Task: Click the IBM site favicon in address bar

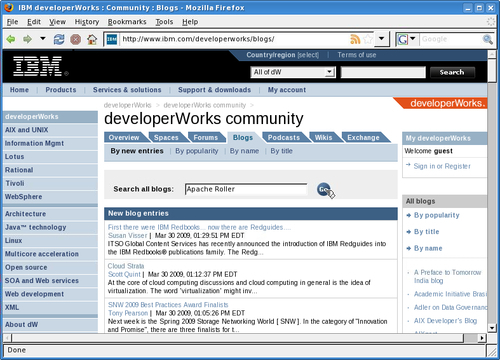Action: point(112,39)
